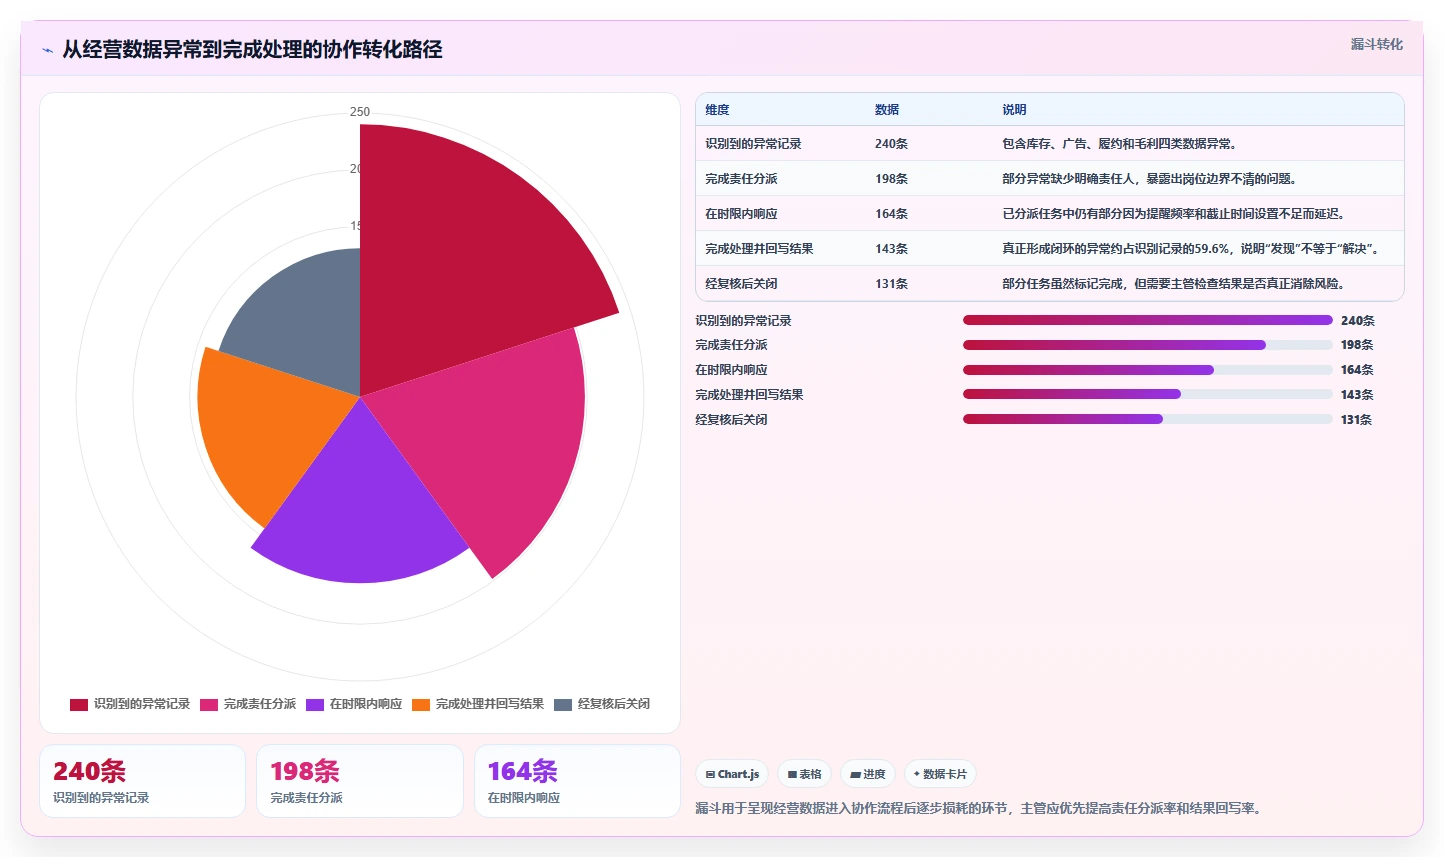Screen dimensions: 1444x857
Task: Click table value 164条
Action: click(x=891, y=214)
